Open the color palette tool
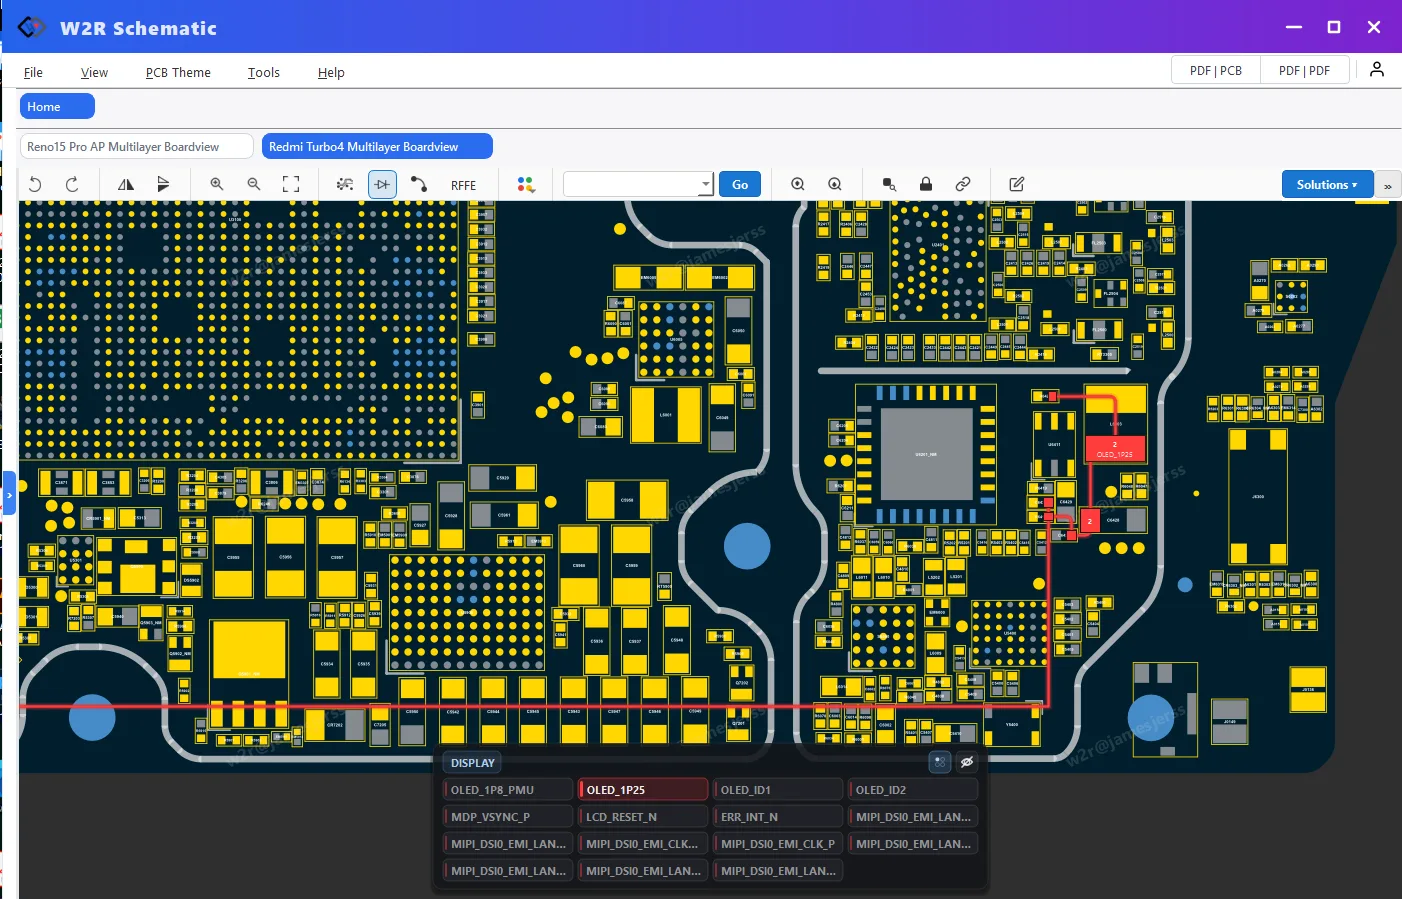 tap(526, 184)
